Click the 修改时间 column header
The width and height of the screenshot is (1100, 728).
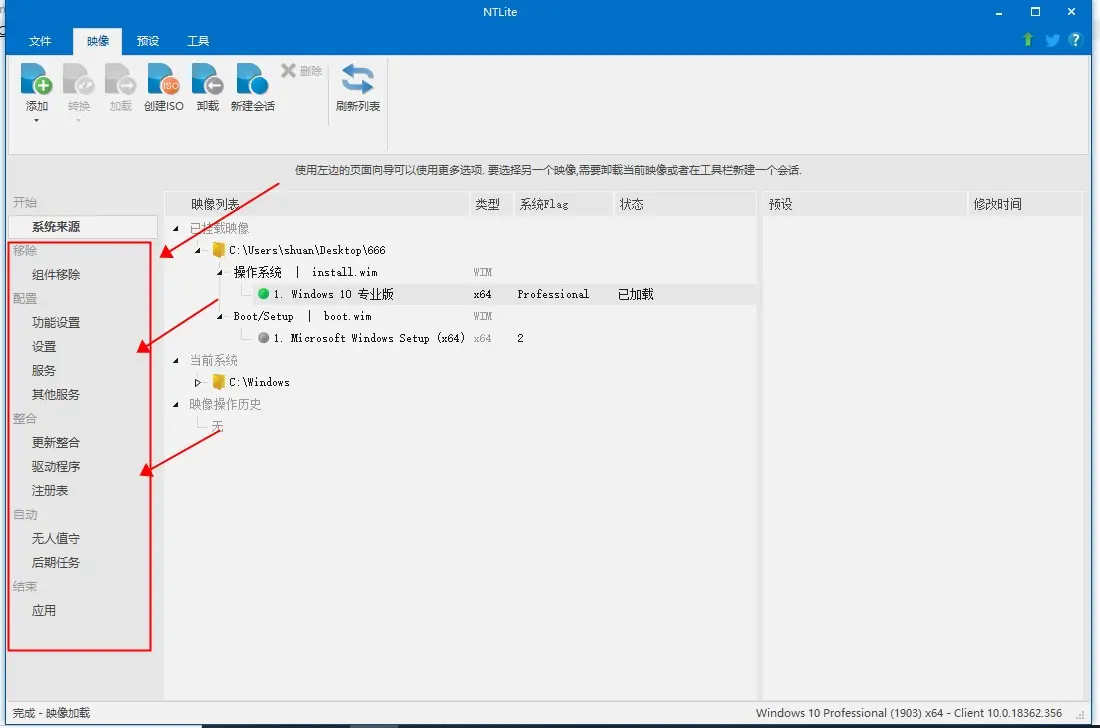pyautogui.click(x=1025, y=204)
